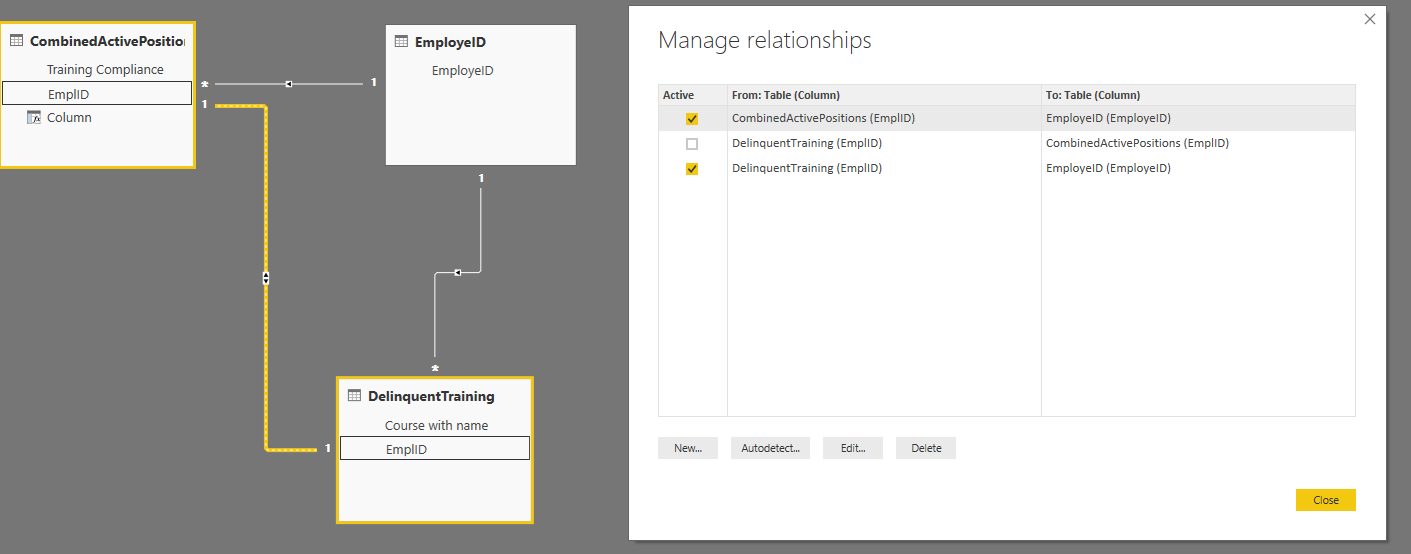
Task: Uncheck Active for DelinquentTraining to EmployeID relationship
Action: point(692,170)
